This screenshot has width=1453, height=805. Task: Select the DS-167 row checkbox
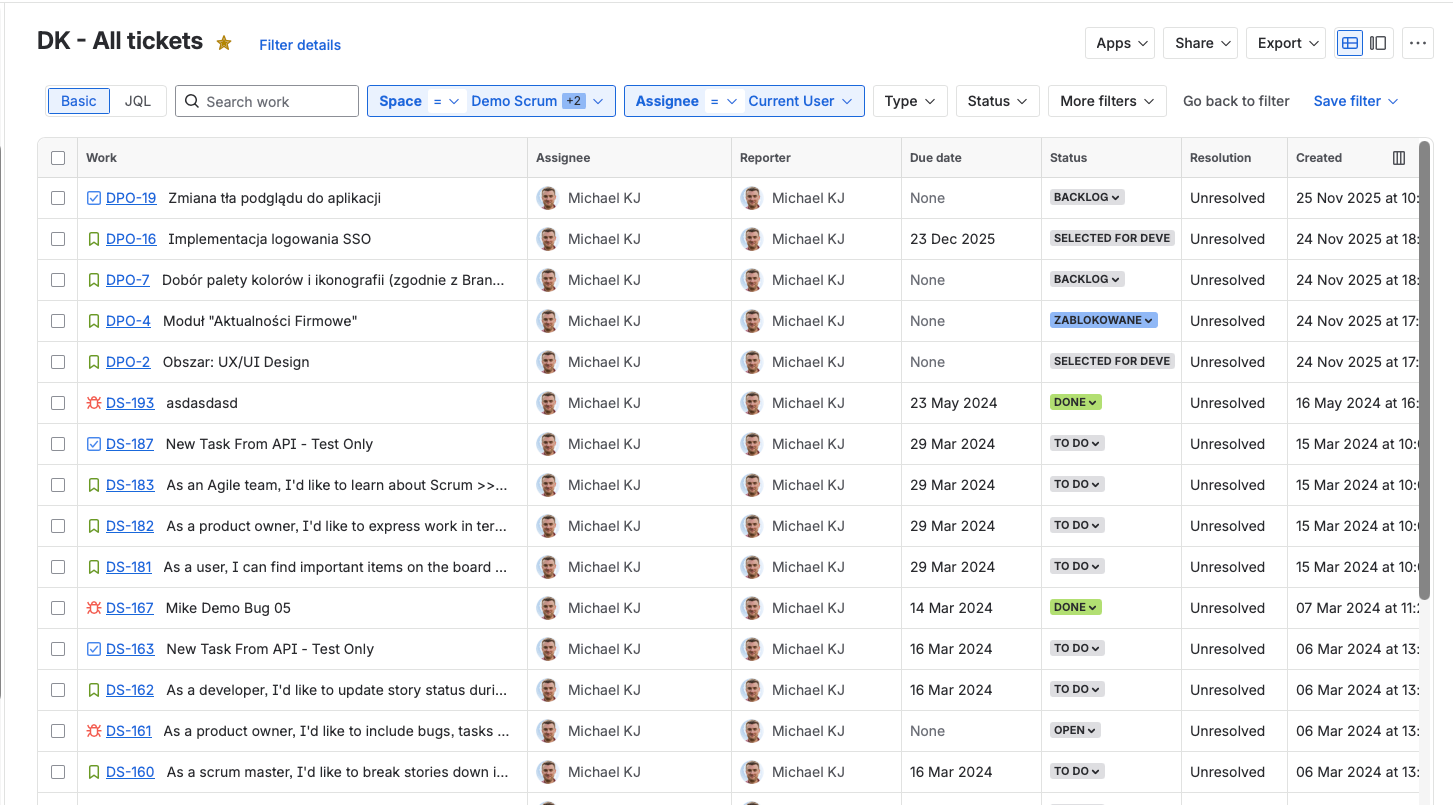(58, 608)
